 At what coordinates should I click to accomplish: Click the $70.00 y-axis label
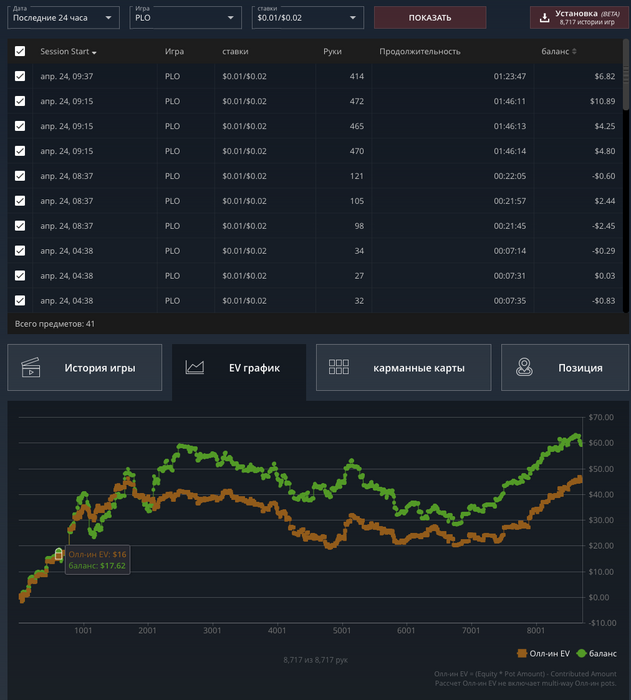(601, 417)
